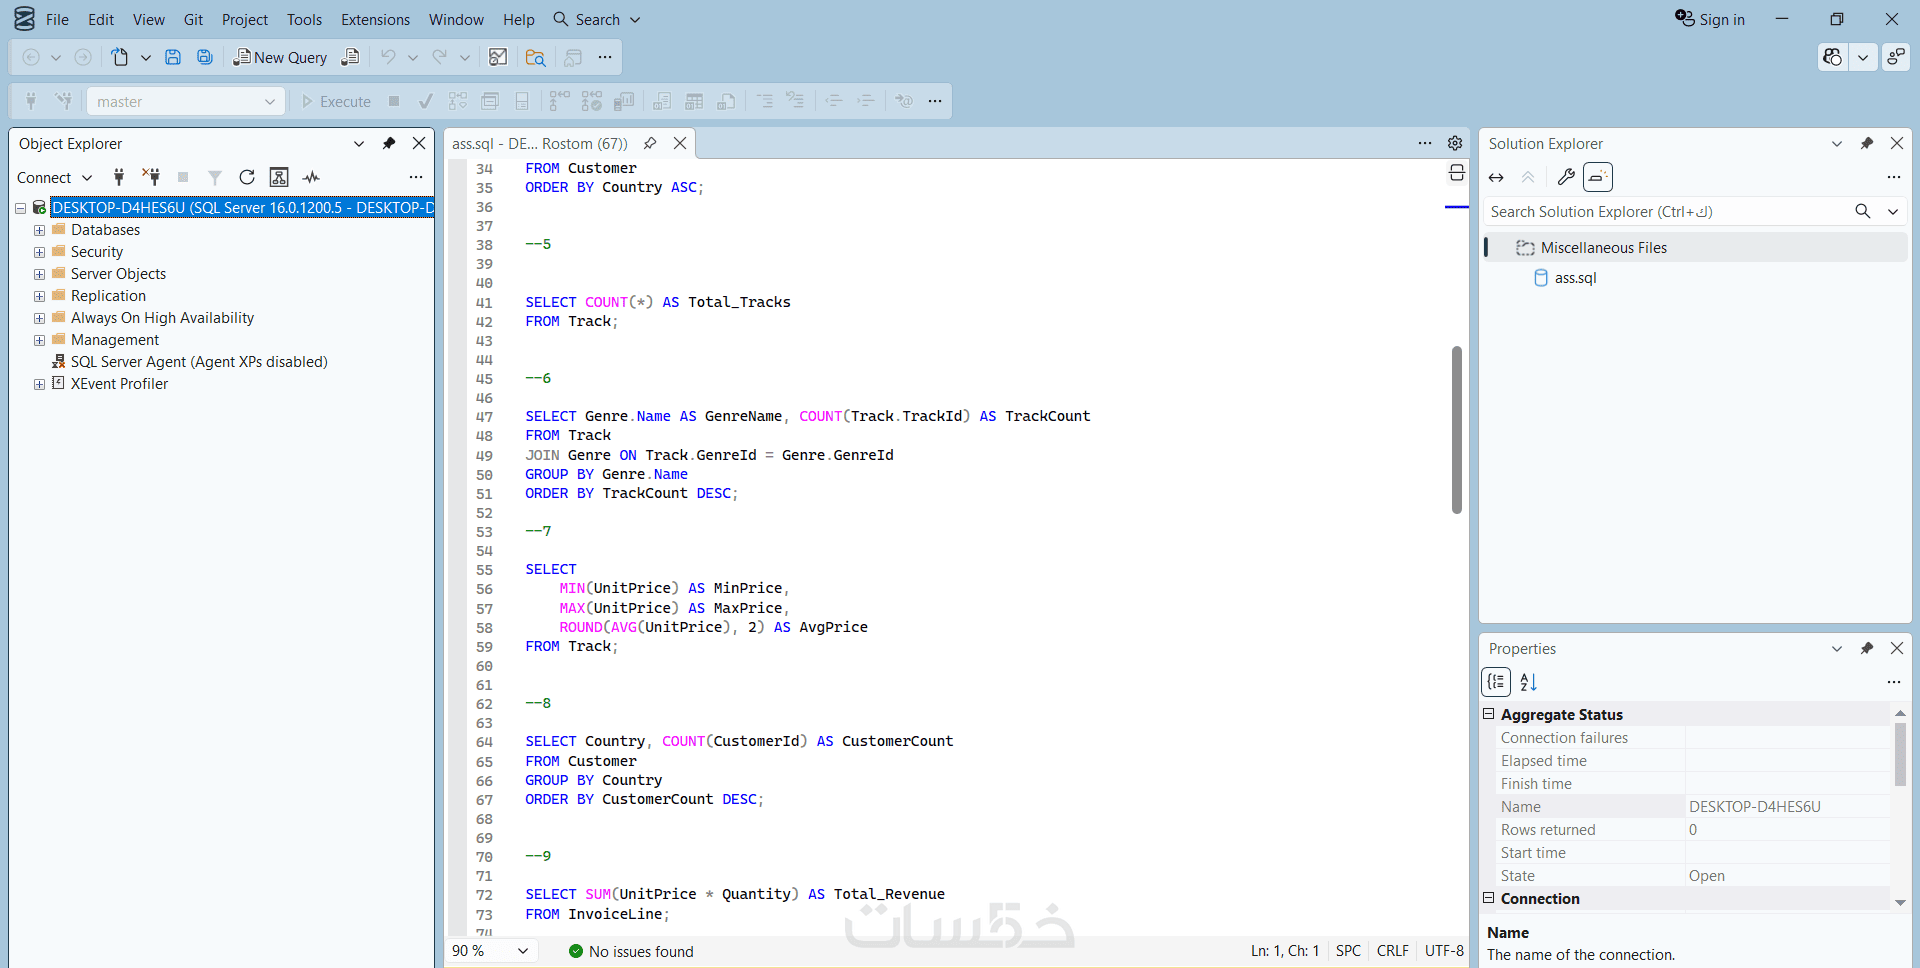Expand the Databases tree node
The image size is (1920, 968).
(x=39, y=230)
